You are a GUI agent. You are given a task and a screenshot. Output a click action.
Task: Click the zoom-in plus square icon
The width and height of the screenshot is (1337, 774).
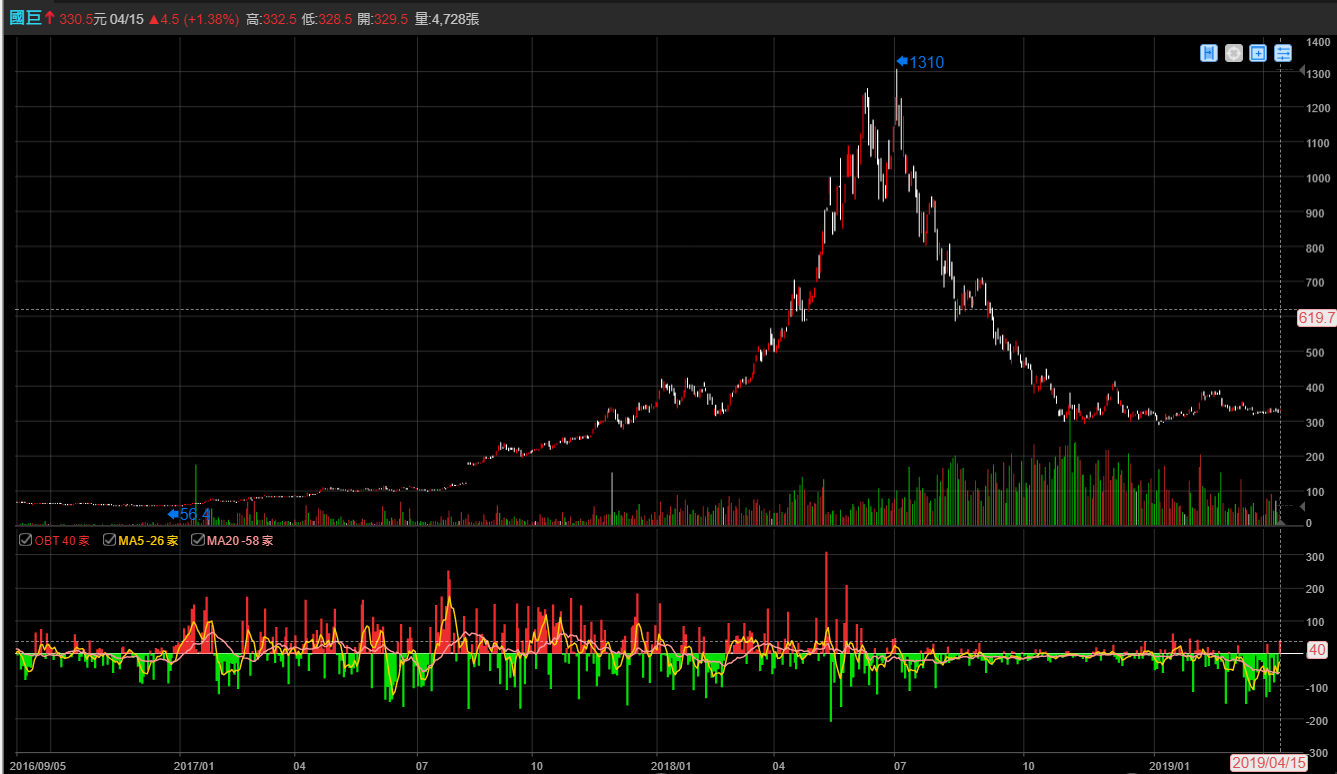tap(1258, 53)
